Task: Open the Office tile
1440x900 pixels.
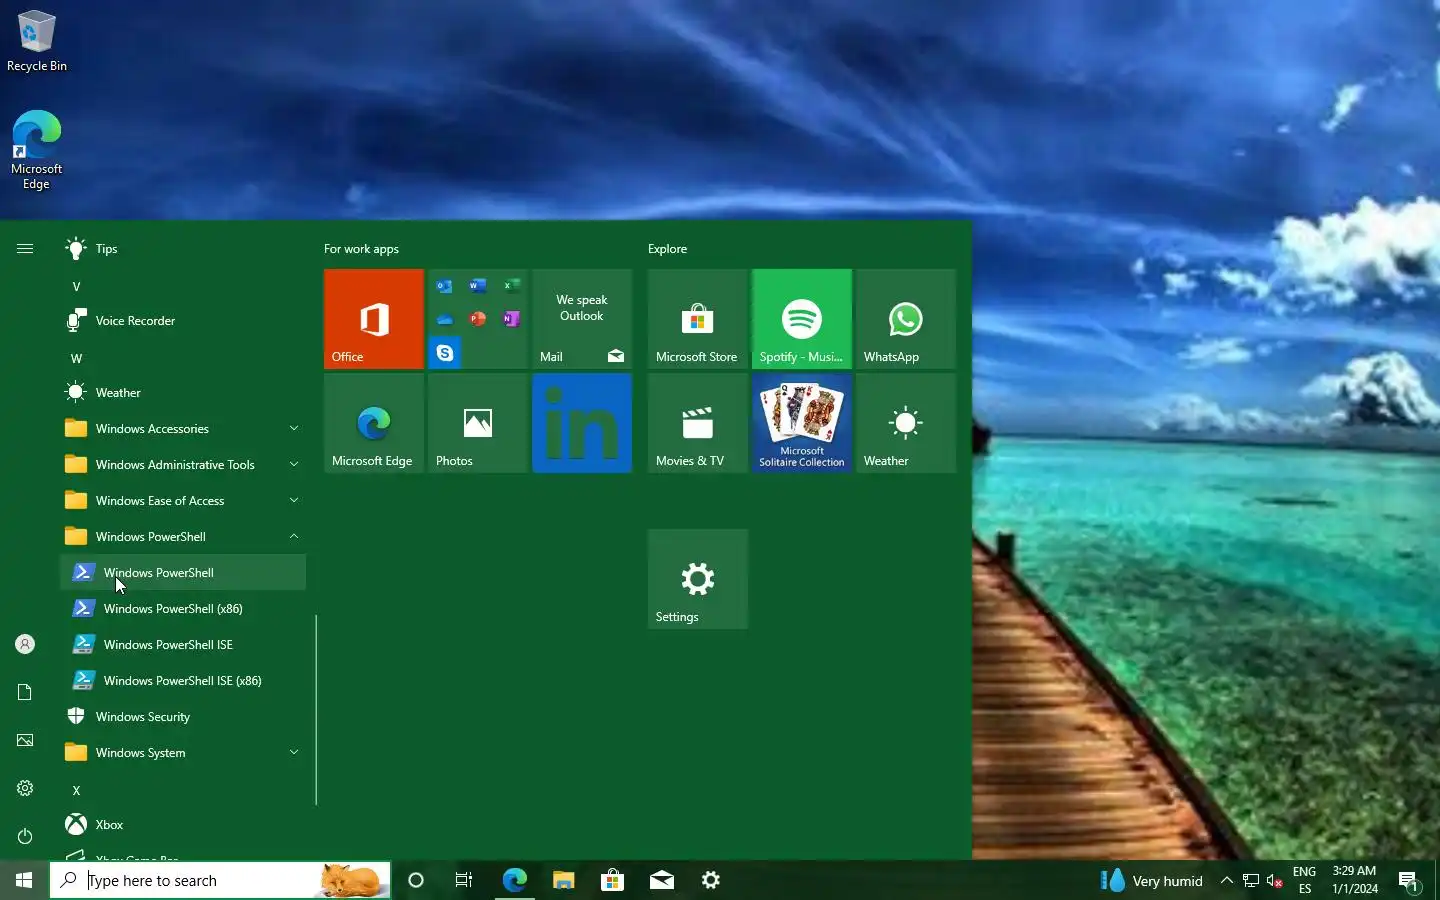Action: point(374,319)
